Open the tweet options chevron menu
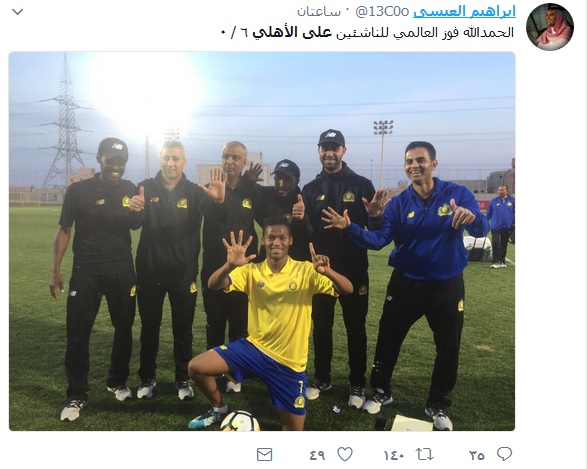This screenshot has height=469, width=587. (x=18, y=12)
